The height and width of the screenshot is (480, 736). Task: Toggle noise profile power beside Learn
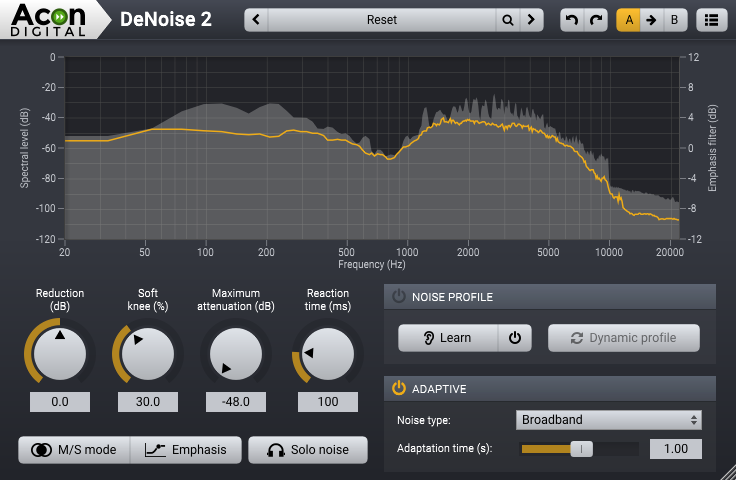[x=515, y=338]
